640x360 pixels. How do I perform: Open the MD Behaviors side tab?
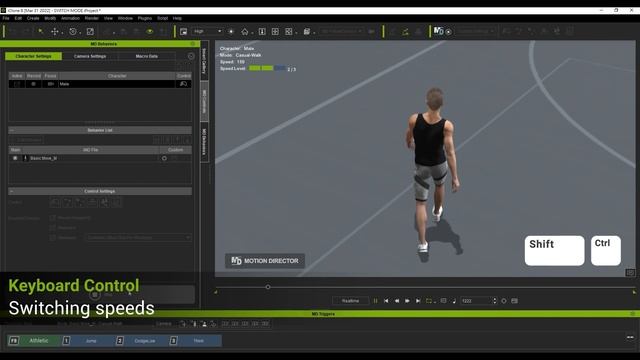tap(204, 142)
